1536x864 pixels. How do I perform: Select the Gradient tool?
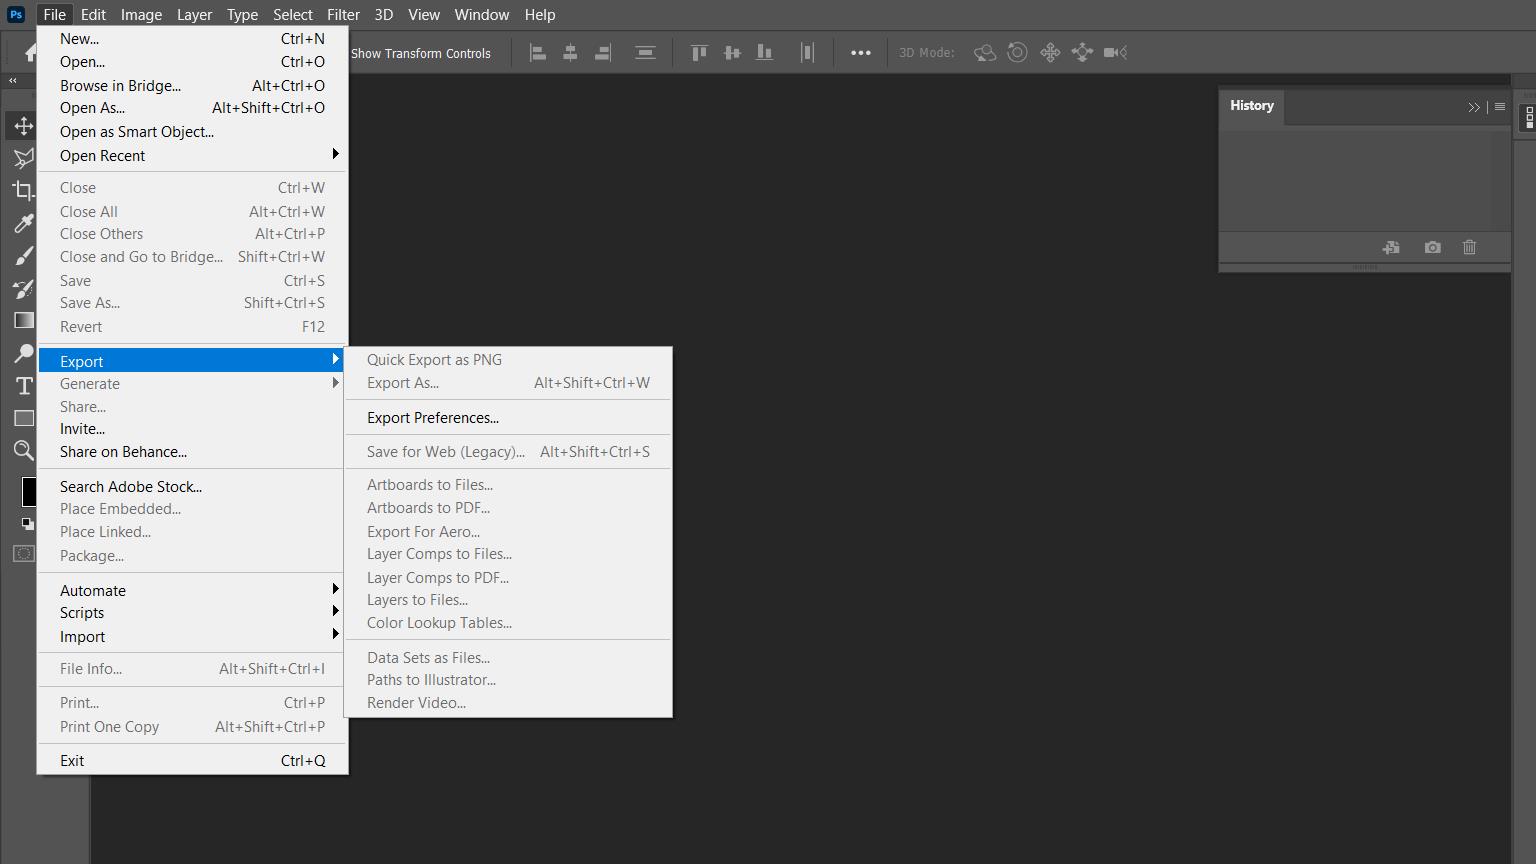[x=23, y=320]
